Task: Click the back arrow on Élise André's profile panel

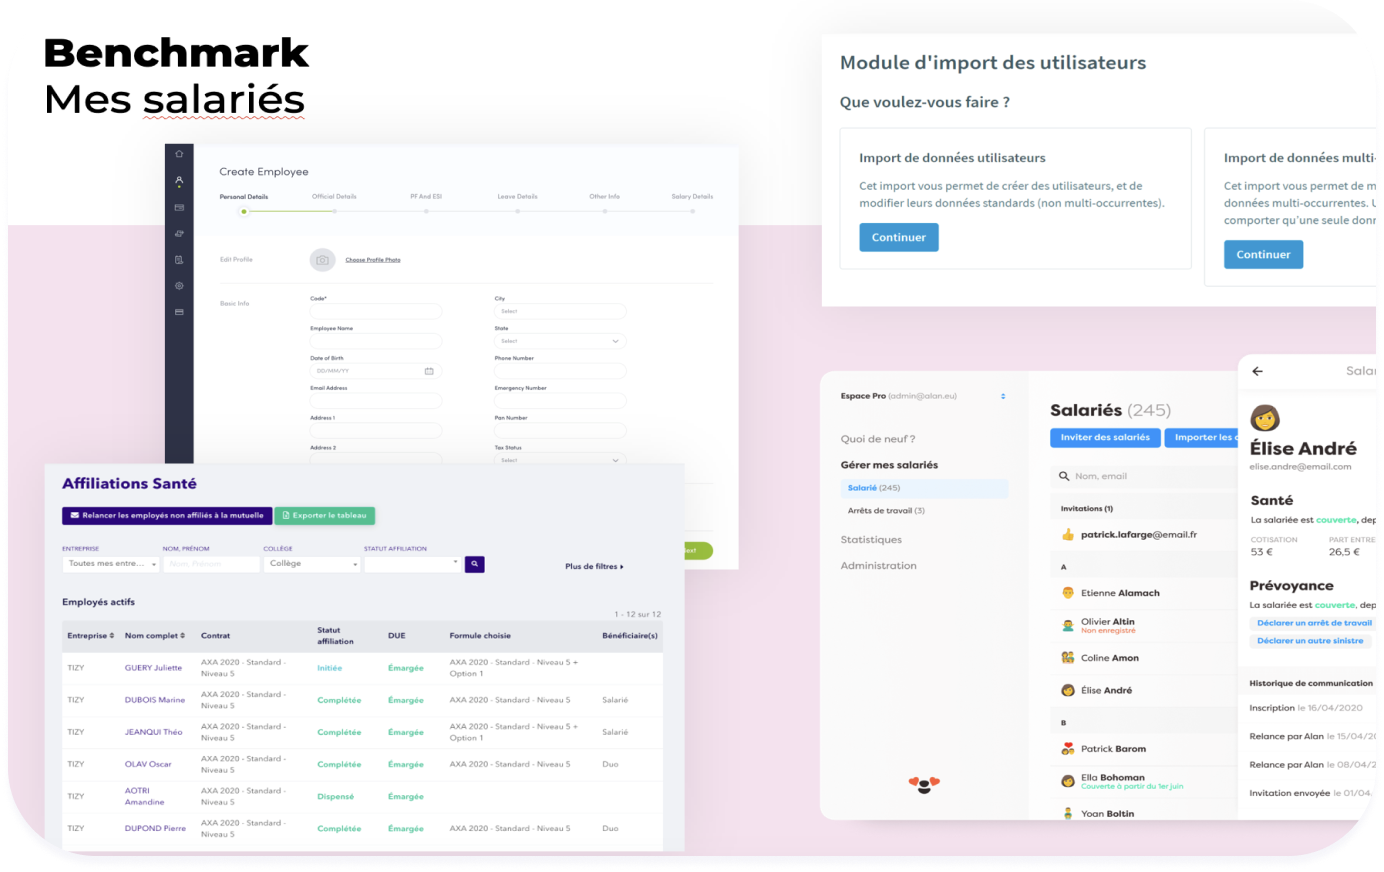Action: pos(1257,371)
